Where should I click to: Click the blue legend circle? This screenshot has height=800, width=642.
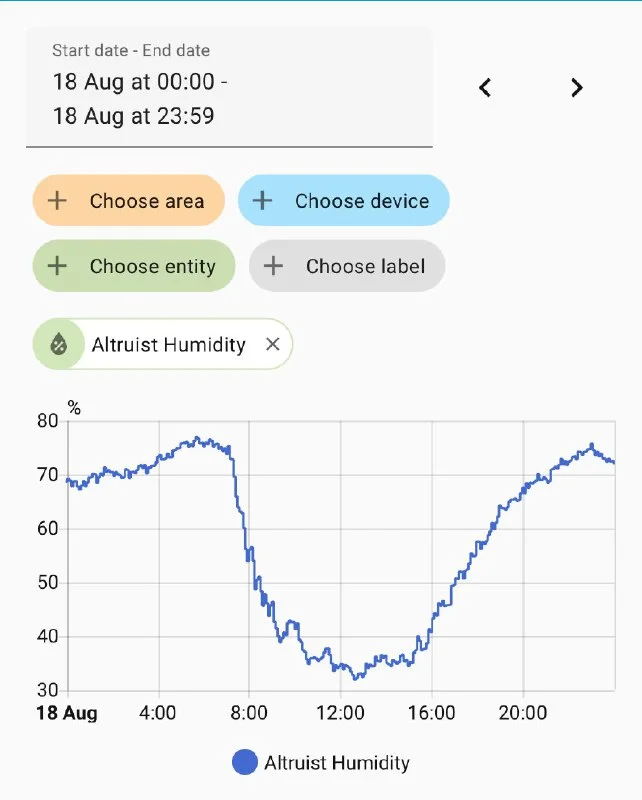tap(245, 763)
